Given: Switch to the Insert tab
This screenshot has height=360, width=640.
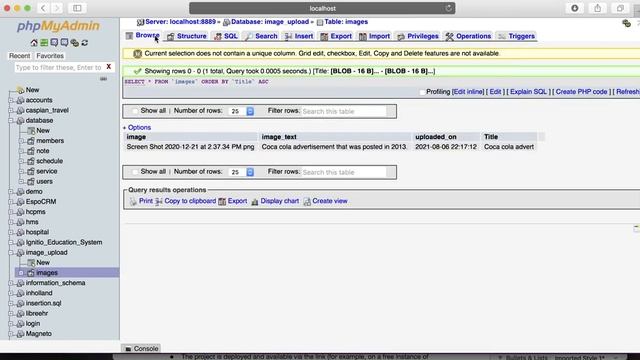Looking at the screenshot, I should [299, 36].
